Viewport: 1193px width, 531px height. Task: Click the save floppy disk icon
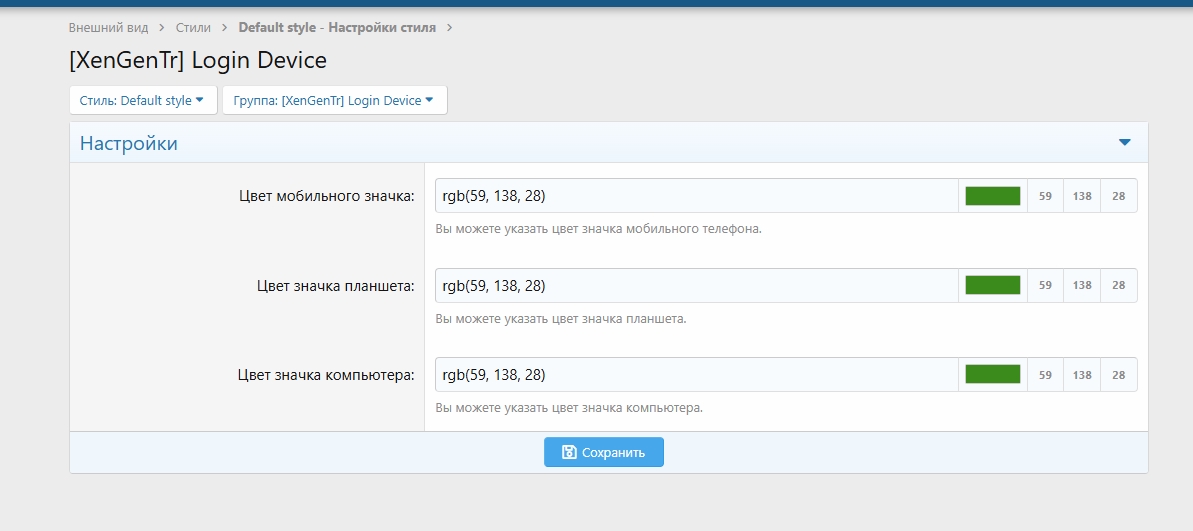click(569, 452)
